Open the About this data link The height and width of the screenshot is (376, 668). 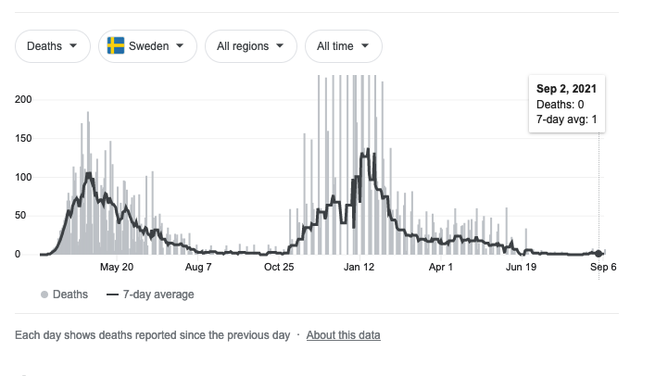pos(343,335)
